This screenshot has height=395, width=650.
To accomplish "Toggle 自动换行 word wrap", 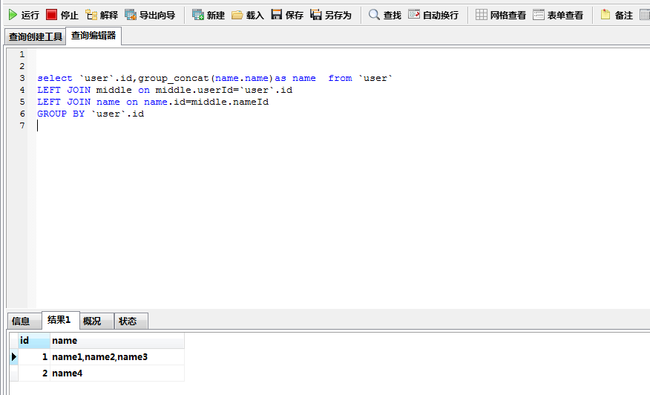I will pyautogui.click(x=433, y=15).
